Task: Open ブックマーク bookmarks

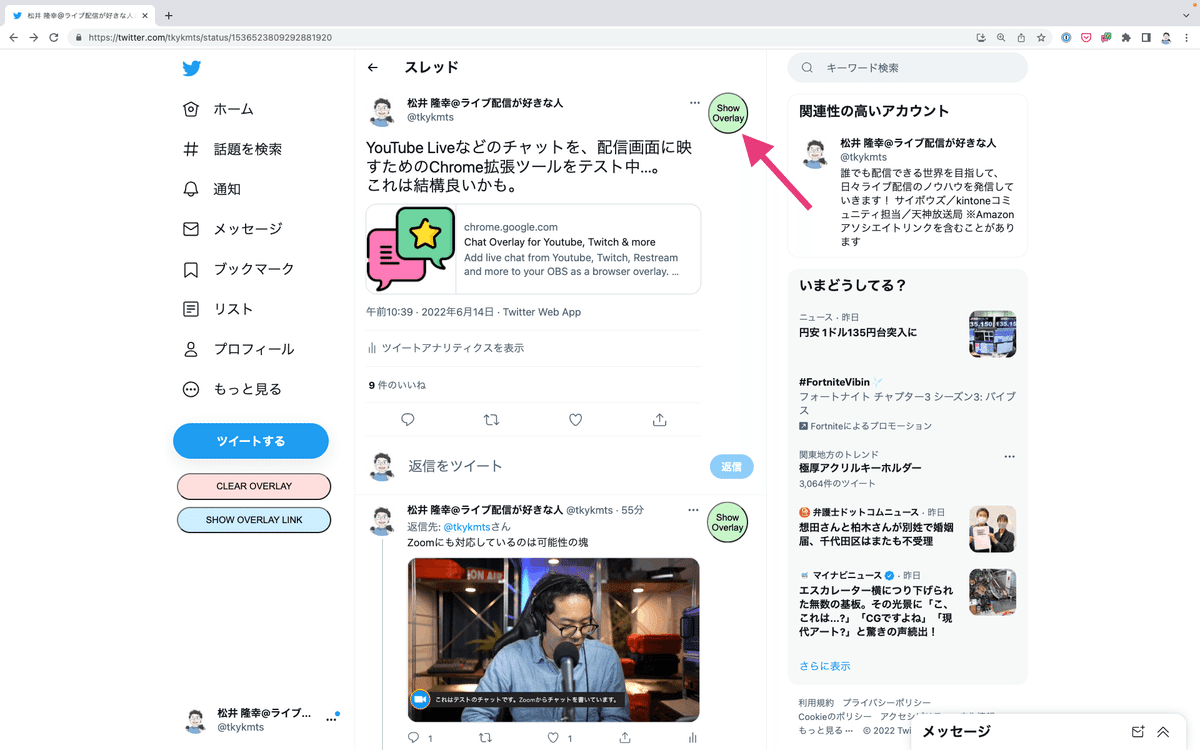Action: tap(239, 269)
